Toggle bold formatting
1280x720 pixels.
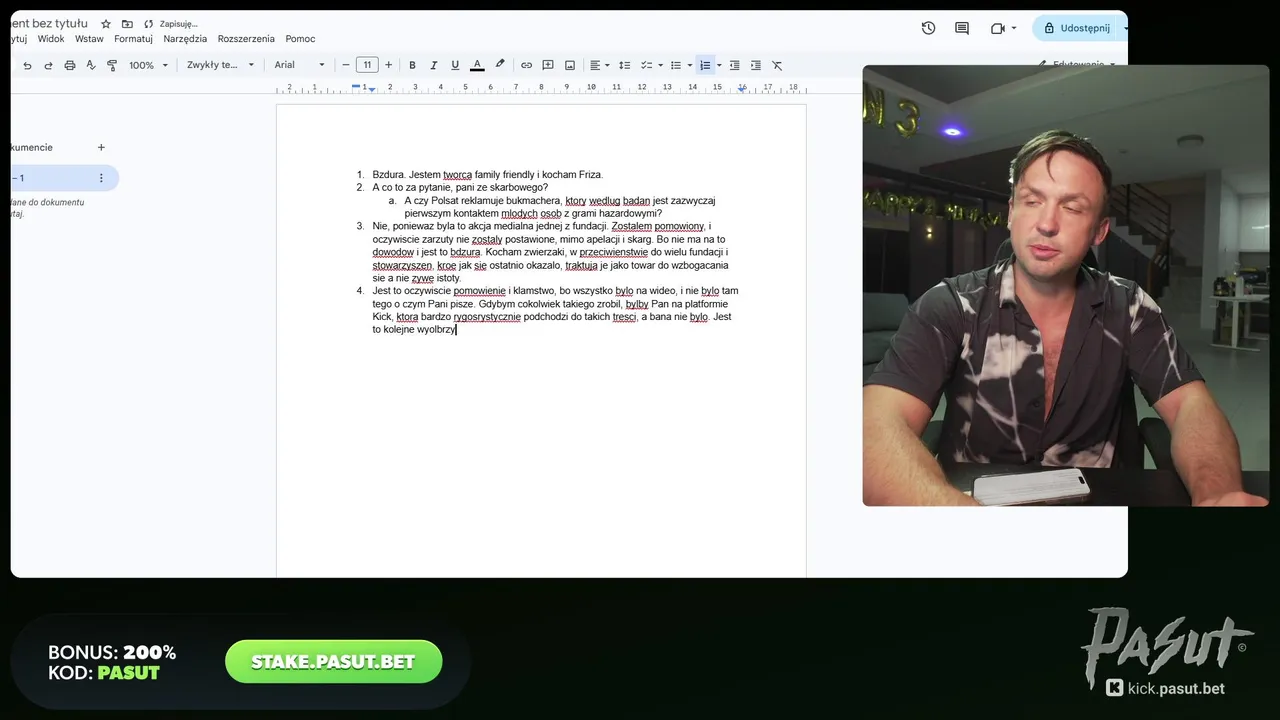coord(412,65)
